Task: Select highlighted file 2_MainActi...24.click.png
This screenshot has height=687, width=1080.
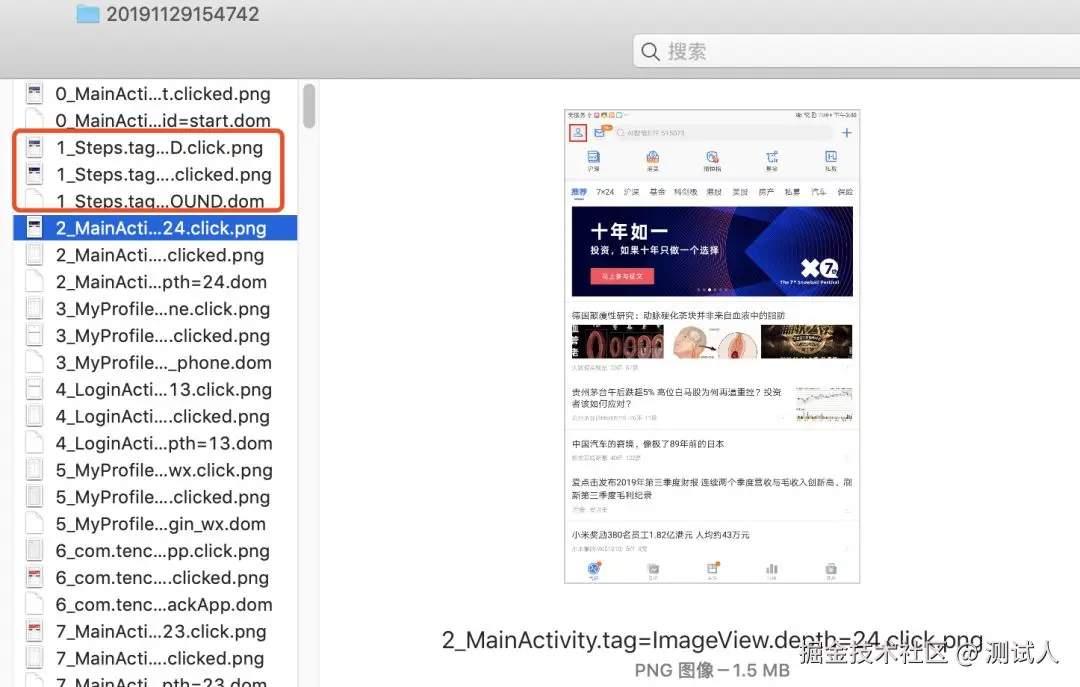Action: [155, 228]
